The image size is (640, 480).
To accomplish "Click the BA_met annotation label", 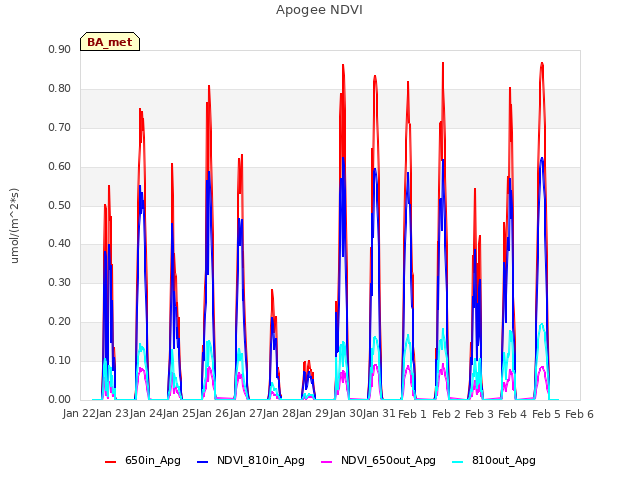I will tap(110, 42).
